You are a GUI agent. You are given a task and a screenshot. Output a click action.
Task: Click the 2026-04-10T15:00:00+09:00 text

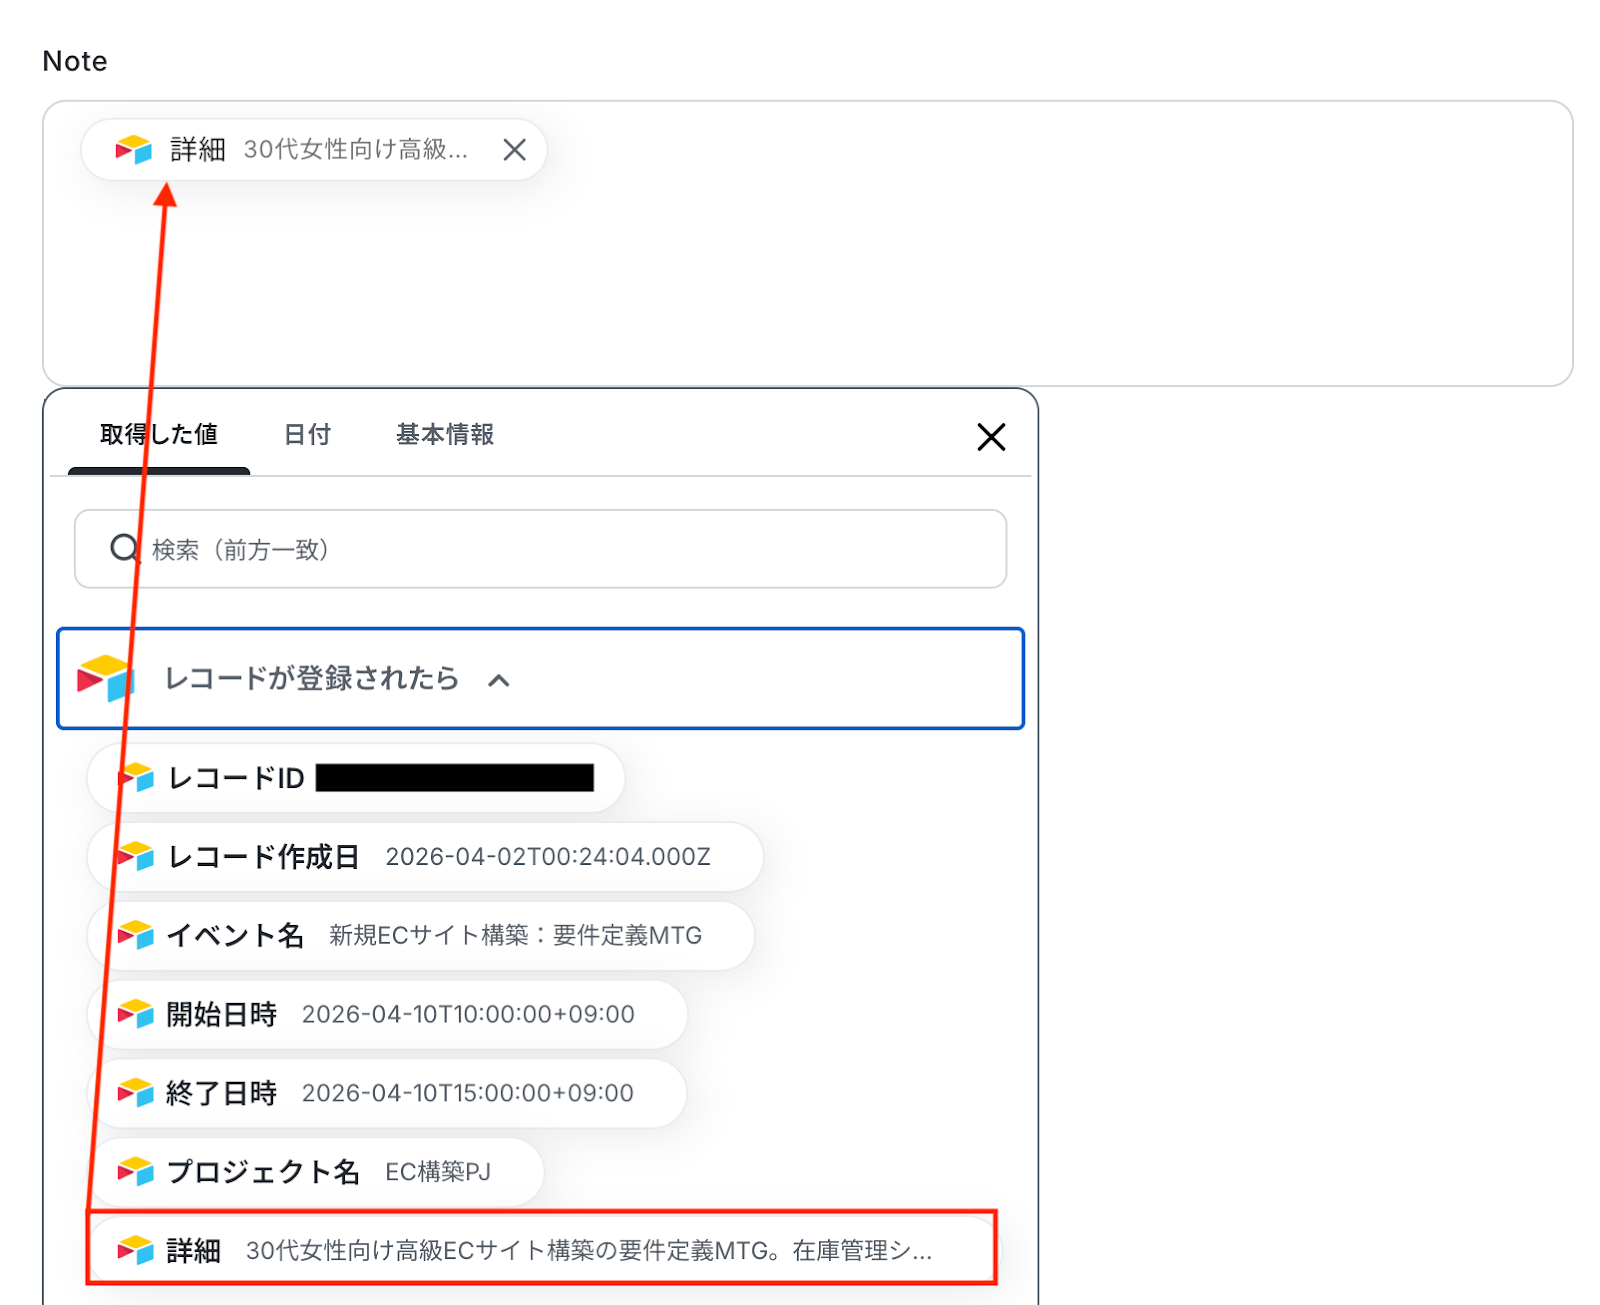click(468, 1093)
